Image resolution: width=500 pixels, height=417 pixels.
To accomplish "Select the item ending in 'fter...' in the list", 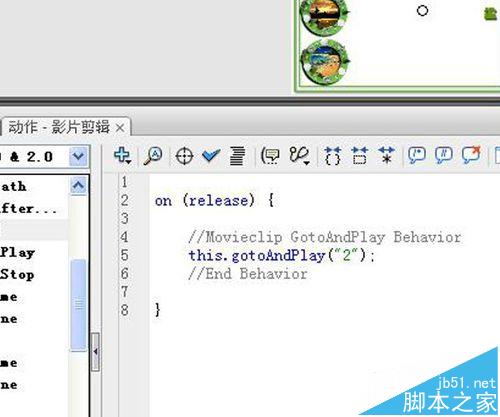I will coord(28,209).
